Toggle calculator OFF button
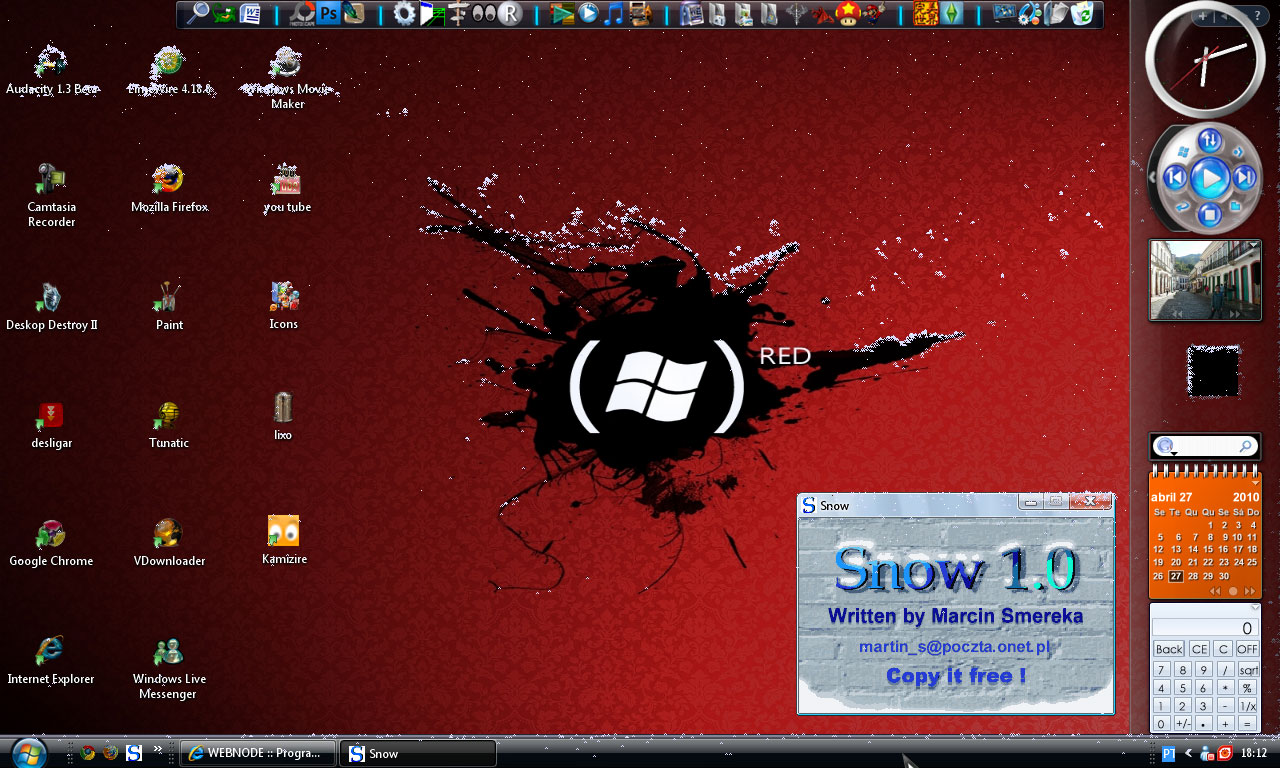This screenshot has height=768, width=1280. (x=1248, y=649)
